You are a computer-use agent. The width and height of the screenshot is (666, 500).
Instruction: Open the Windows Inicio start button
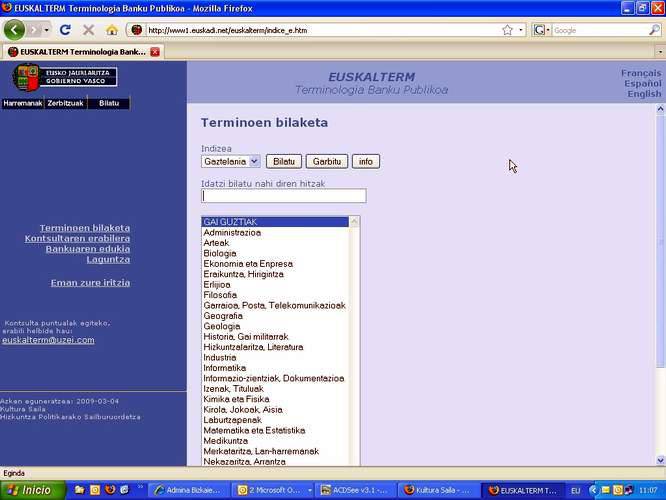[33, 490]
